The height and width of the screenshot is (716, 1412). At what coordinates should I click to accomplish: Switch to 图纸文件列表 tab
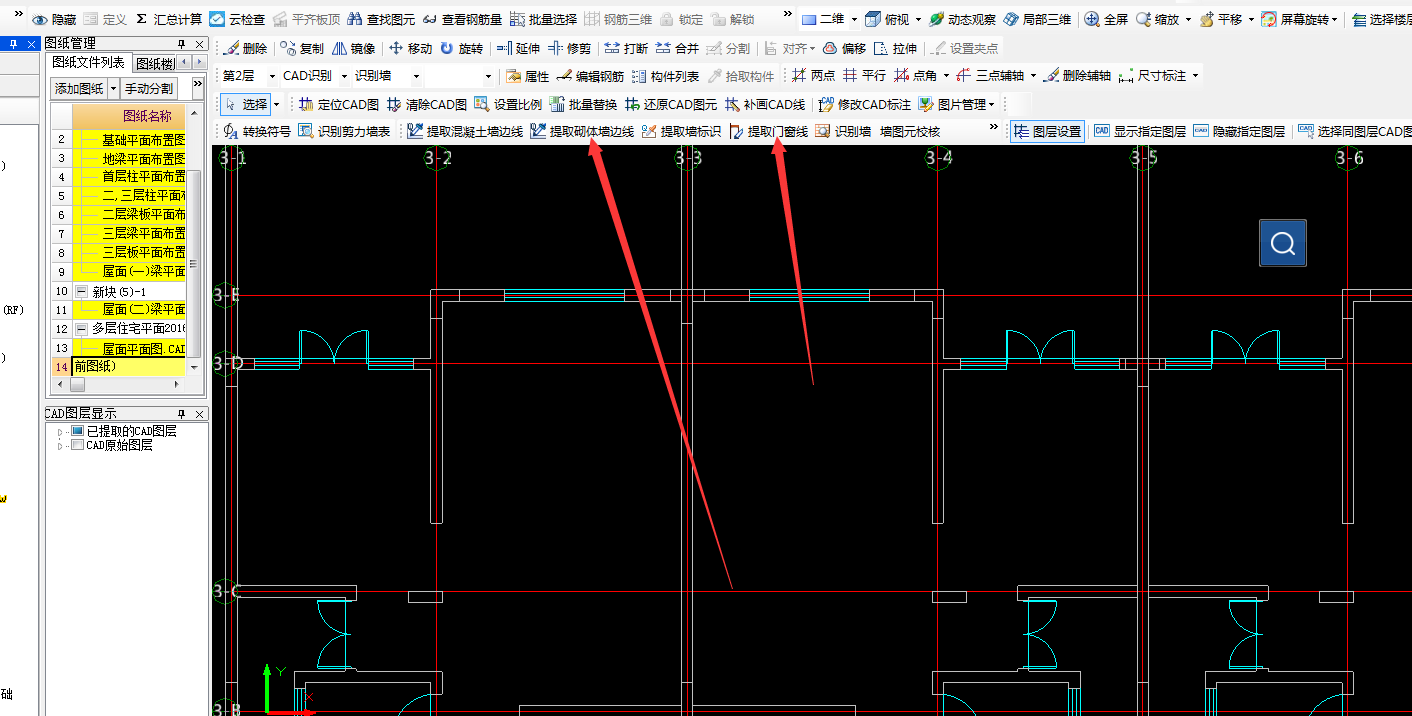(89, 62)
